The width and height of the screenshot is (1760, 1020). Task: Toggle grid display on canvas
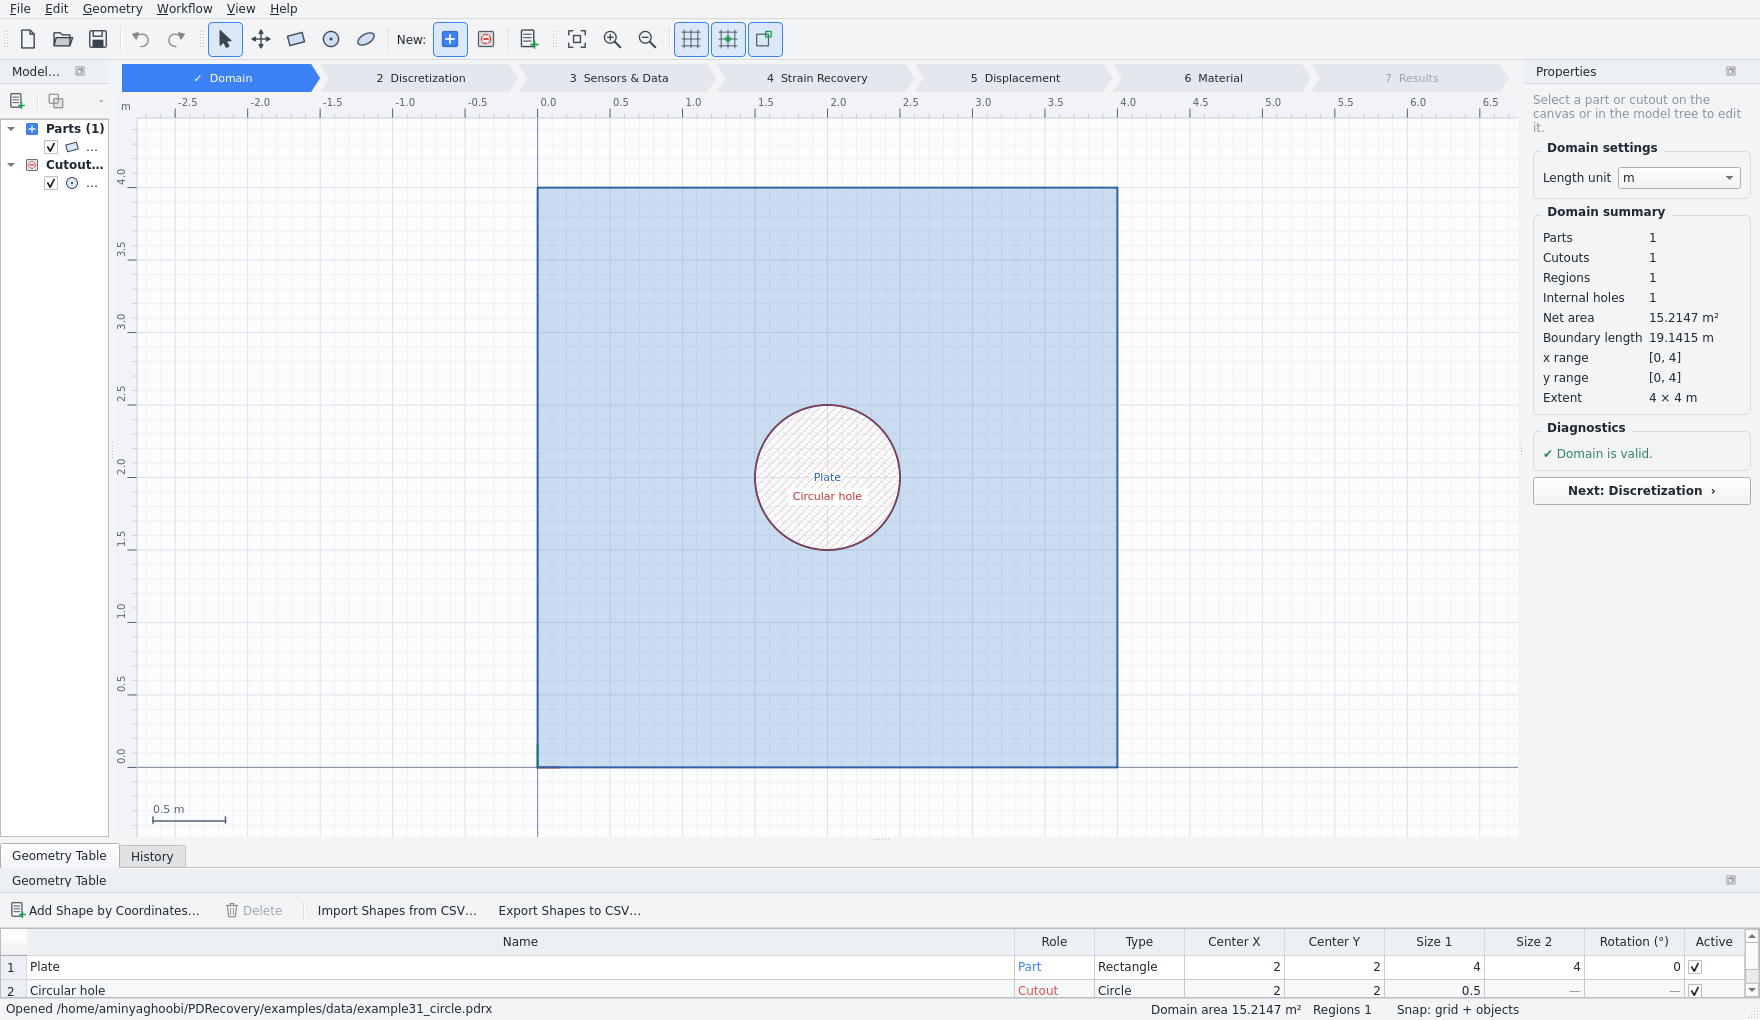click(x=691, y=39)
